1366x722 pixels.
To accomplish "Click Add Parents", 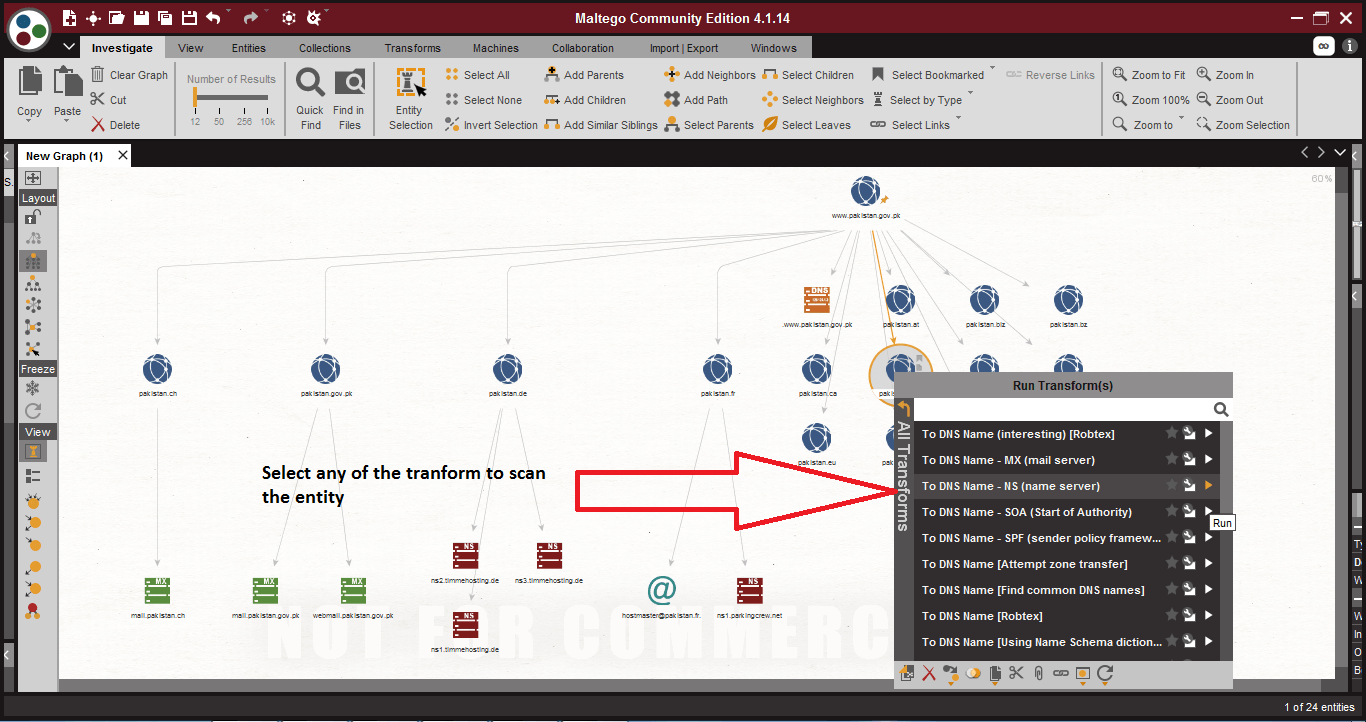I will (584, 75).
